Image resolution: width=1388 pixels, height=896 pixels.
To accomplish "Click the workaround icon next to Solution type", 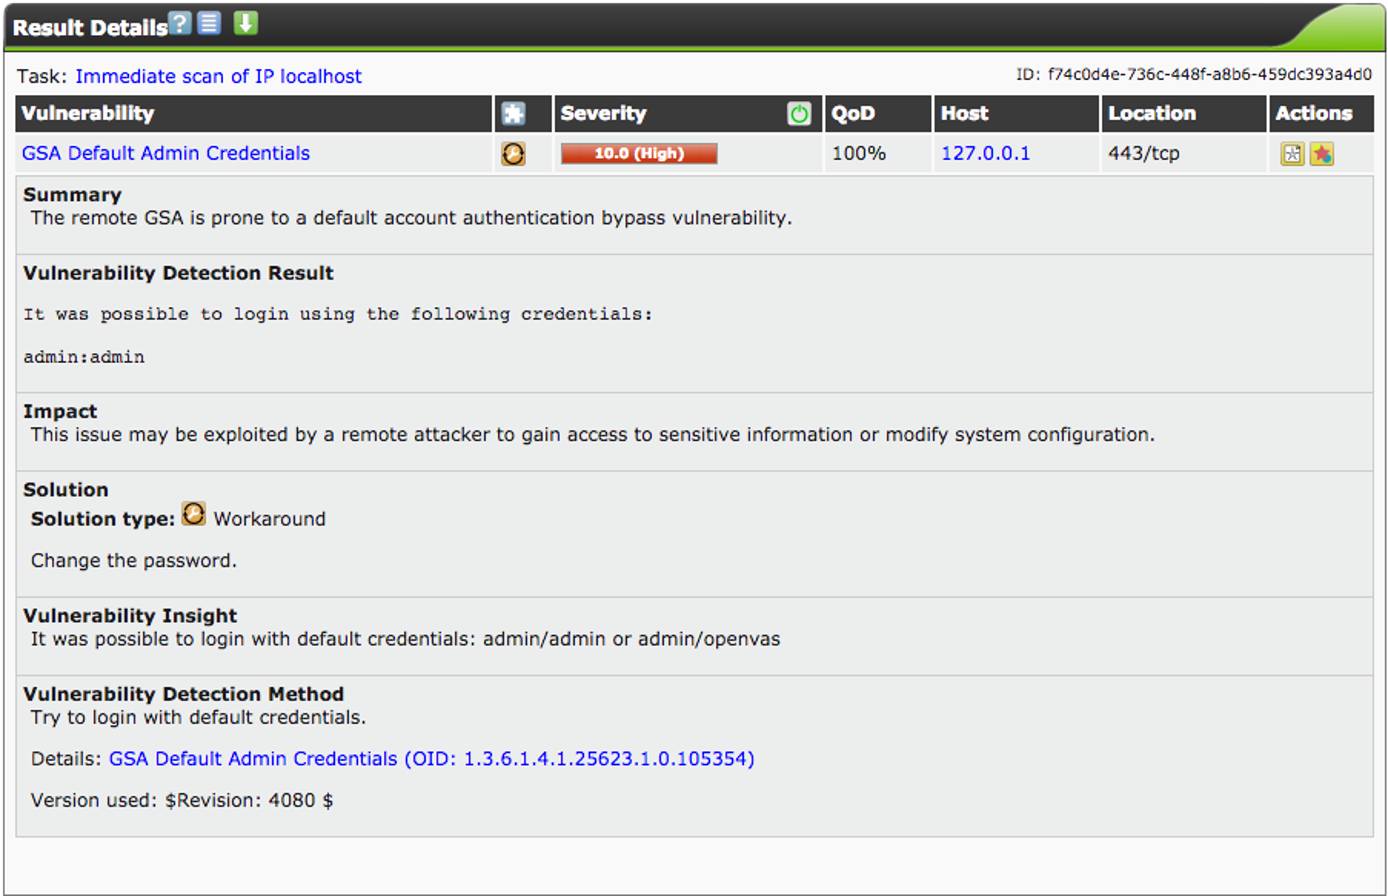I will coord(194,514).
